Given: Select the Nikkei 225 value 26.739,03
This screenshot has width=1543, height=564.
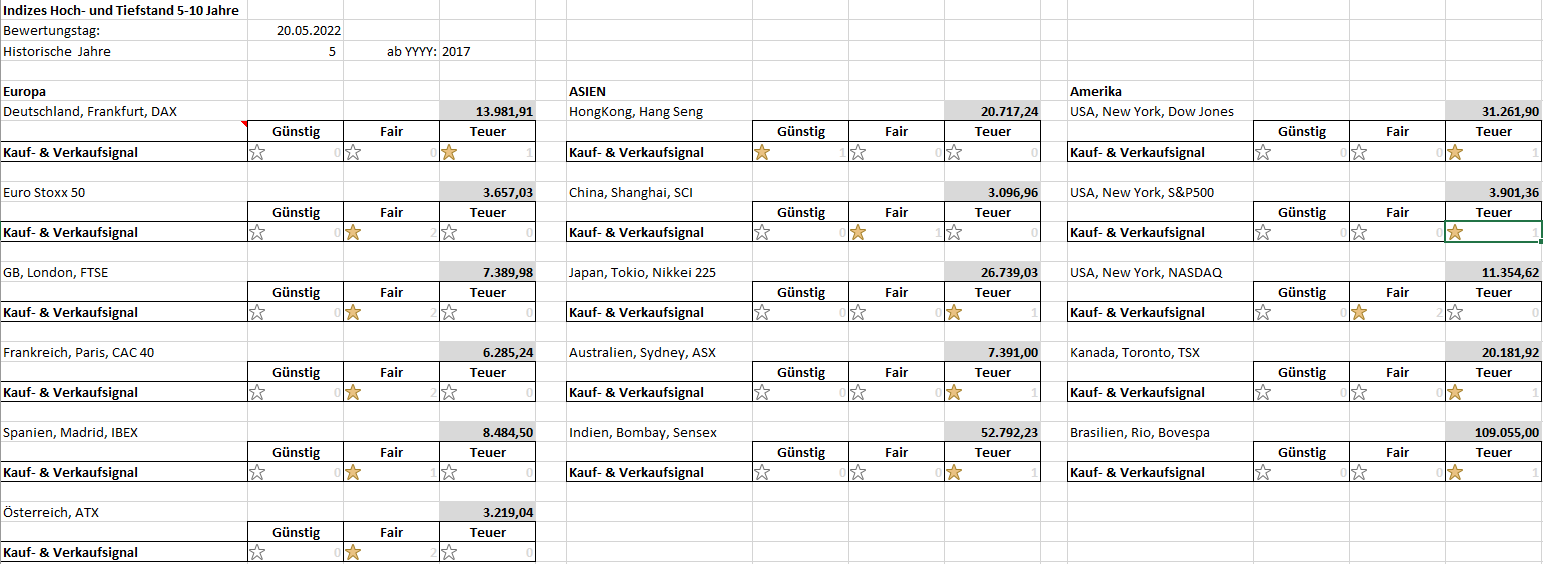Looking at the screenshot, I should pyautogui.click(x=992, y=273).
